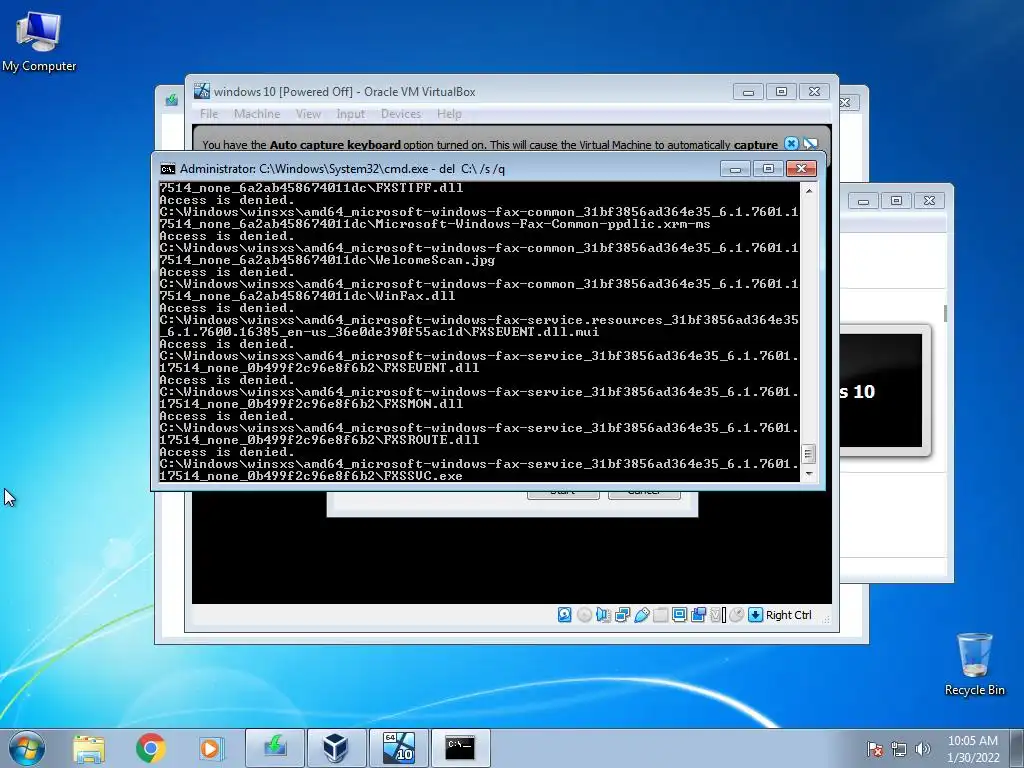The height and width of the screenshot is (768, 1024).
Task: Click the cmd.exe window title icon
Action: [x=168, y=169]
